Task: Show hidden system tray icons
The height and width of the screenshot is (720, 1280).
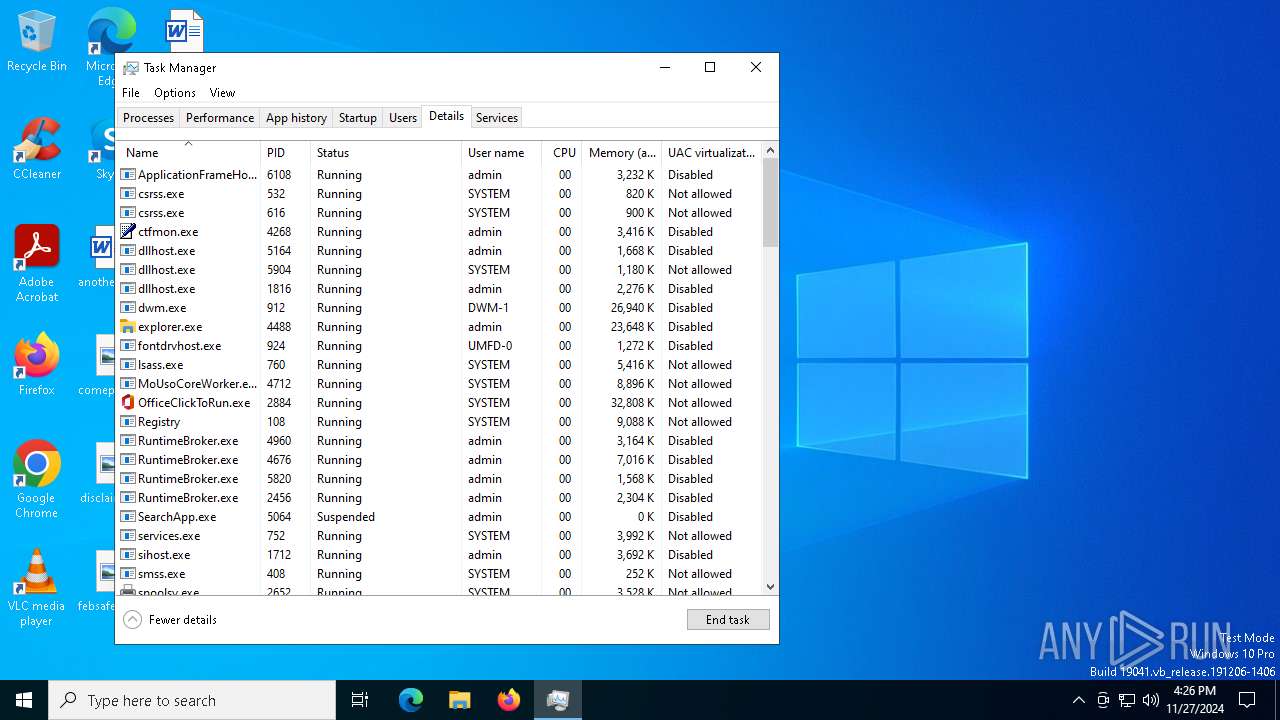Action: (1078, 700)
